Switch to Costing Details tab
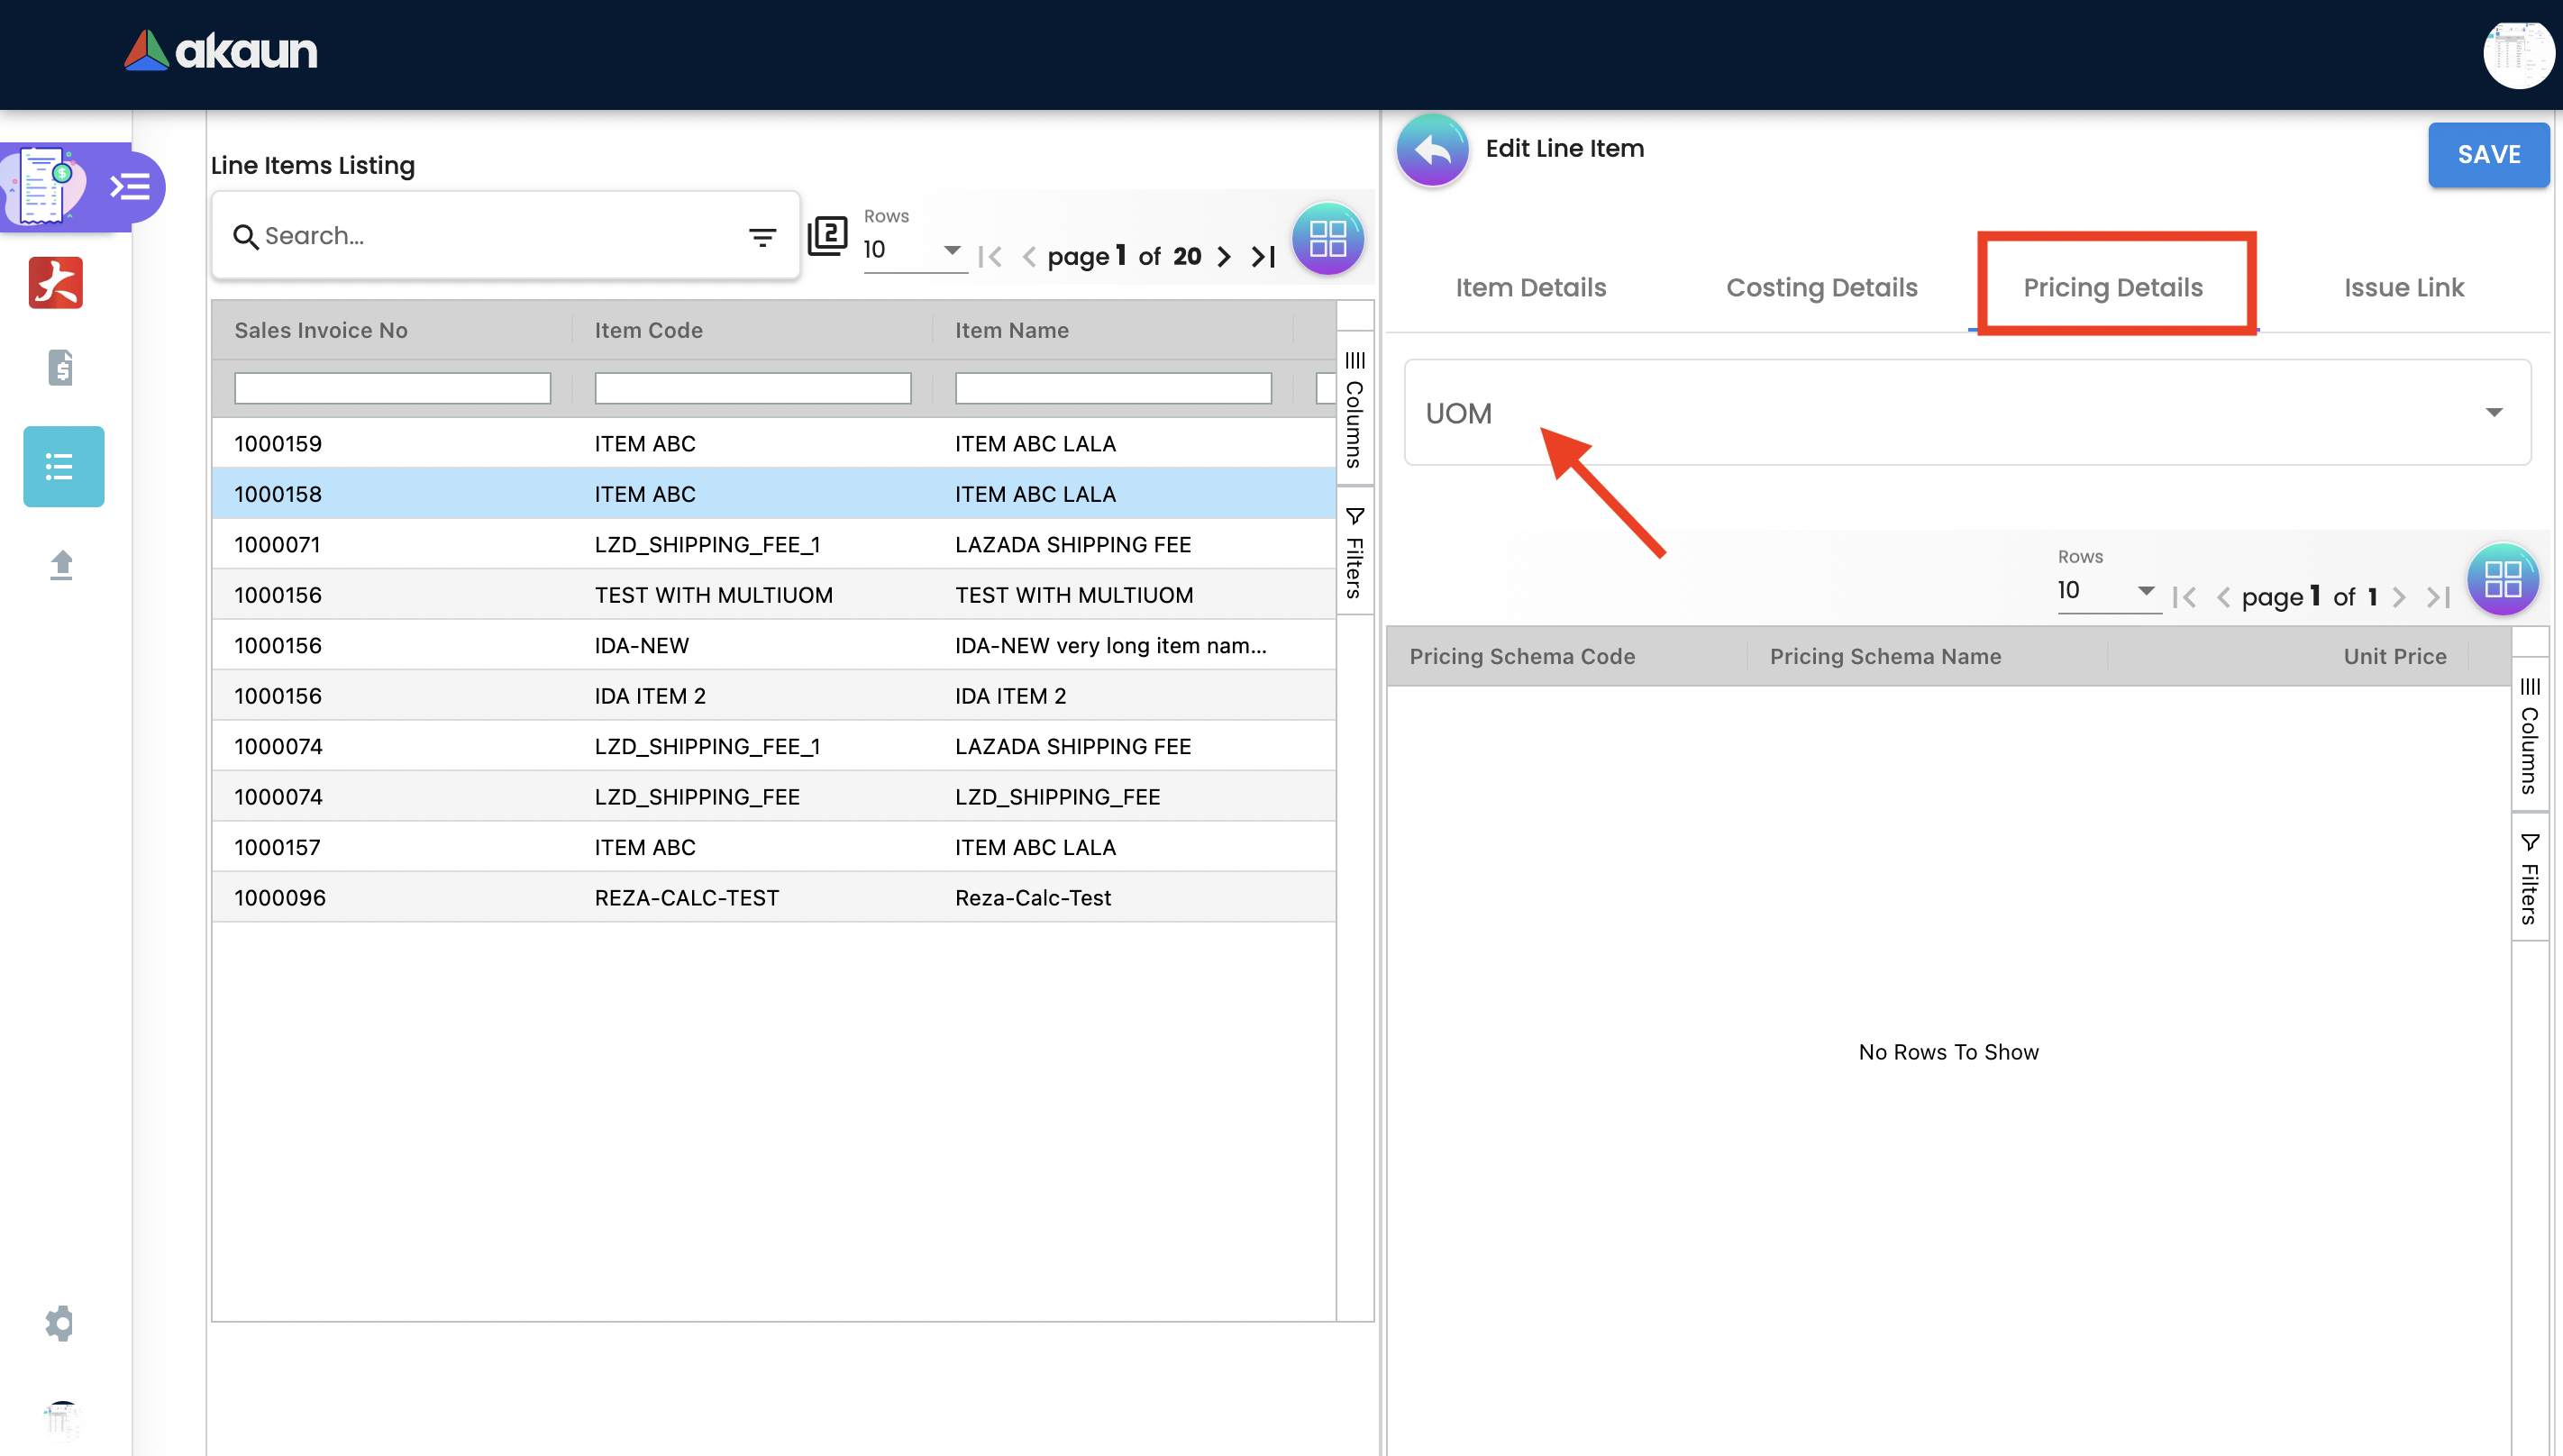This screenshot has height=1456, width=2563. point(1821,288)
